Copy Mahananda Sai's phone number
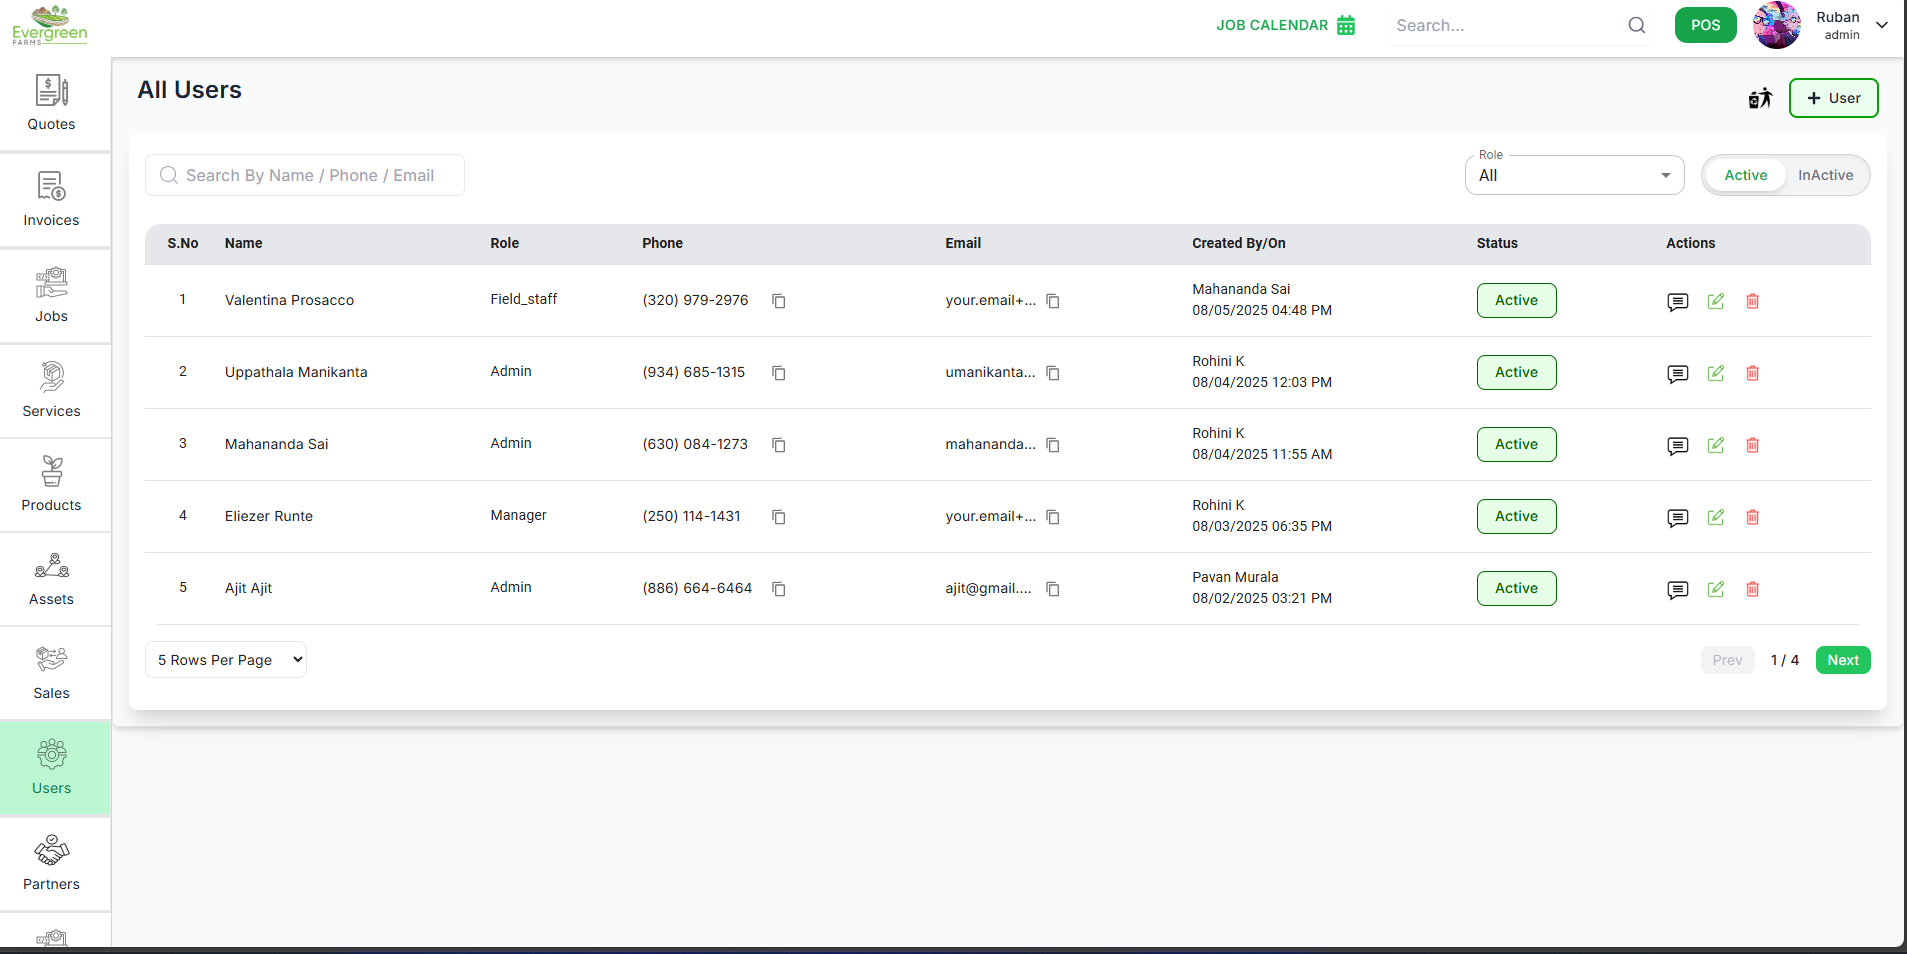The height and width of the screenshot is (954, 1907). click(x=779, y=445)
